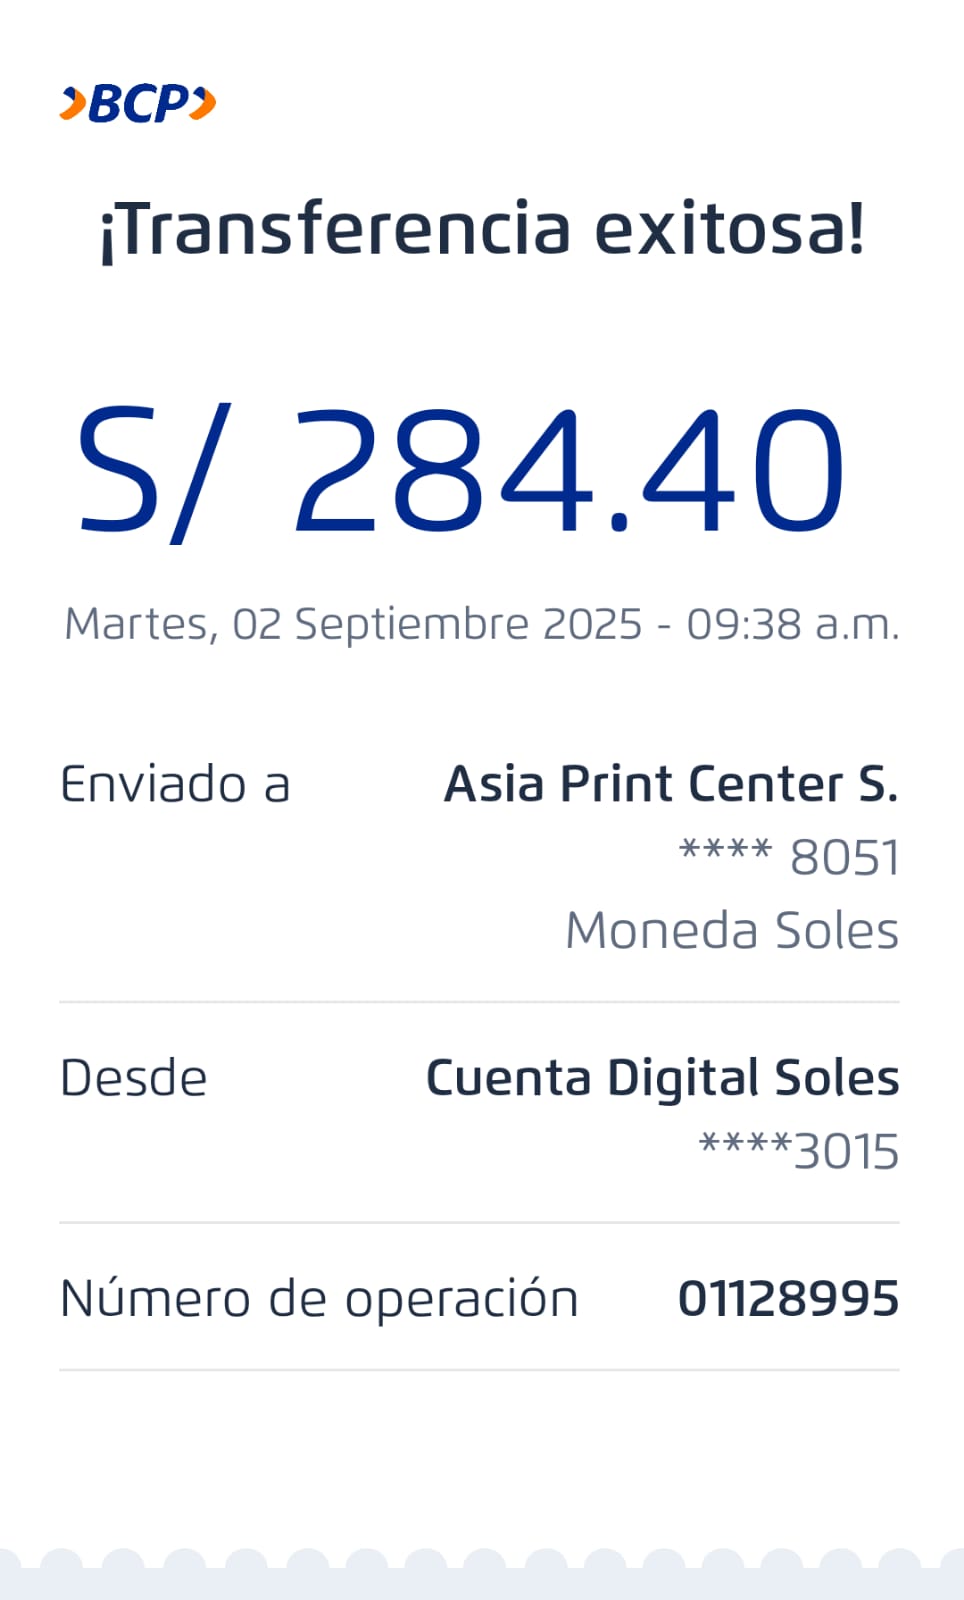The image size is (964, 1600).
Task: Select the operation number 01128995
Action: 788,1299
